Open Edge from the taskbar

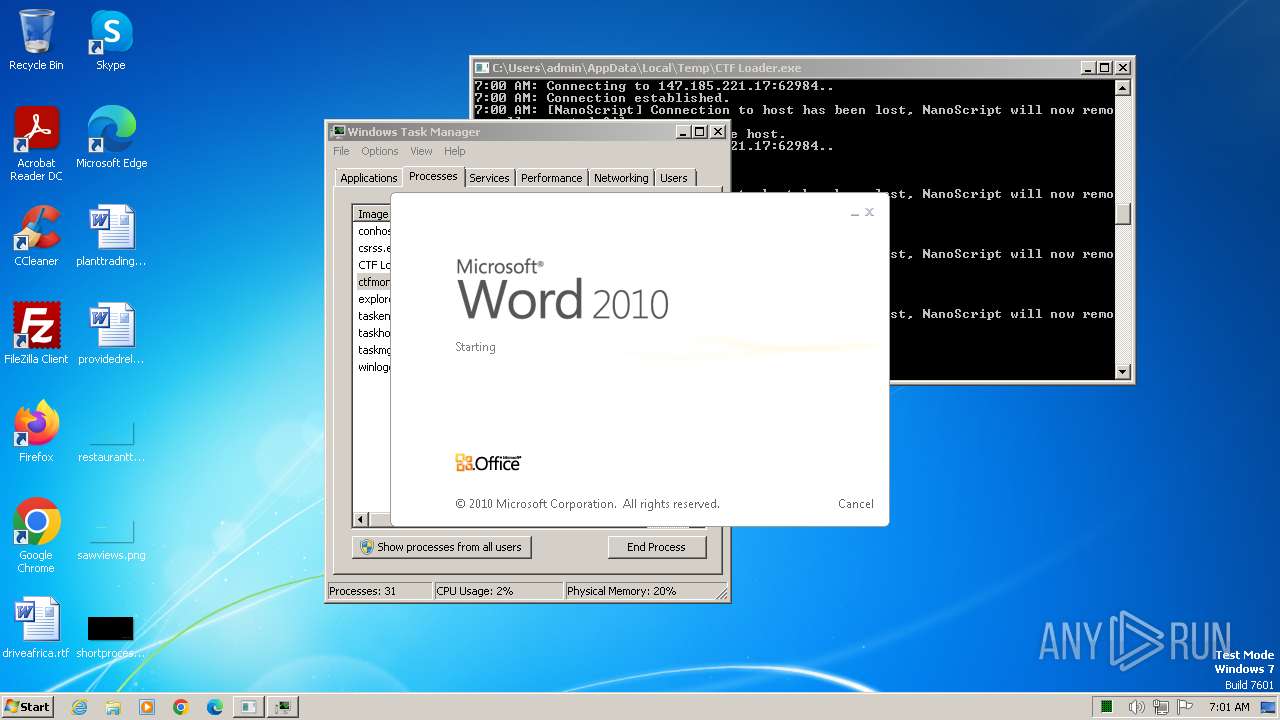(215, 707)
